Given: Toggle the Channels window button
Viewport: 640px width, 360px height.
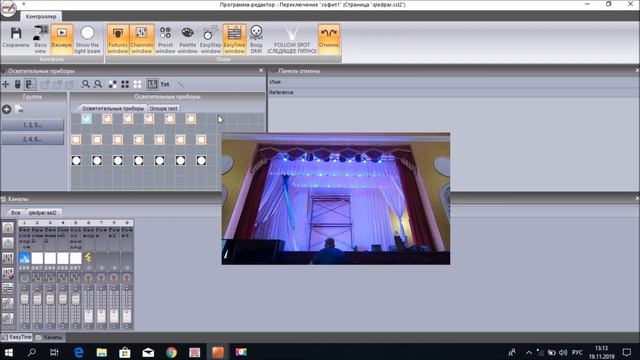Looking at the screenshot, I should 142,39.
